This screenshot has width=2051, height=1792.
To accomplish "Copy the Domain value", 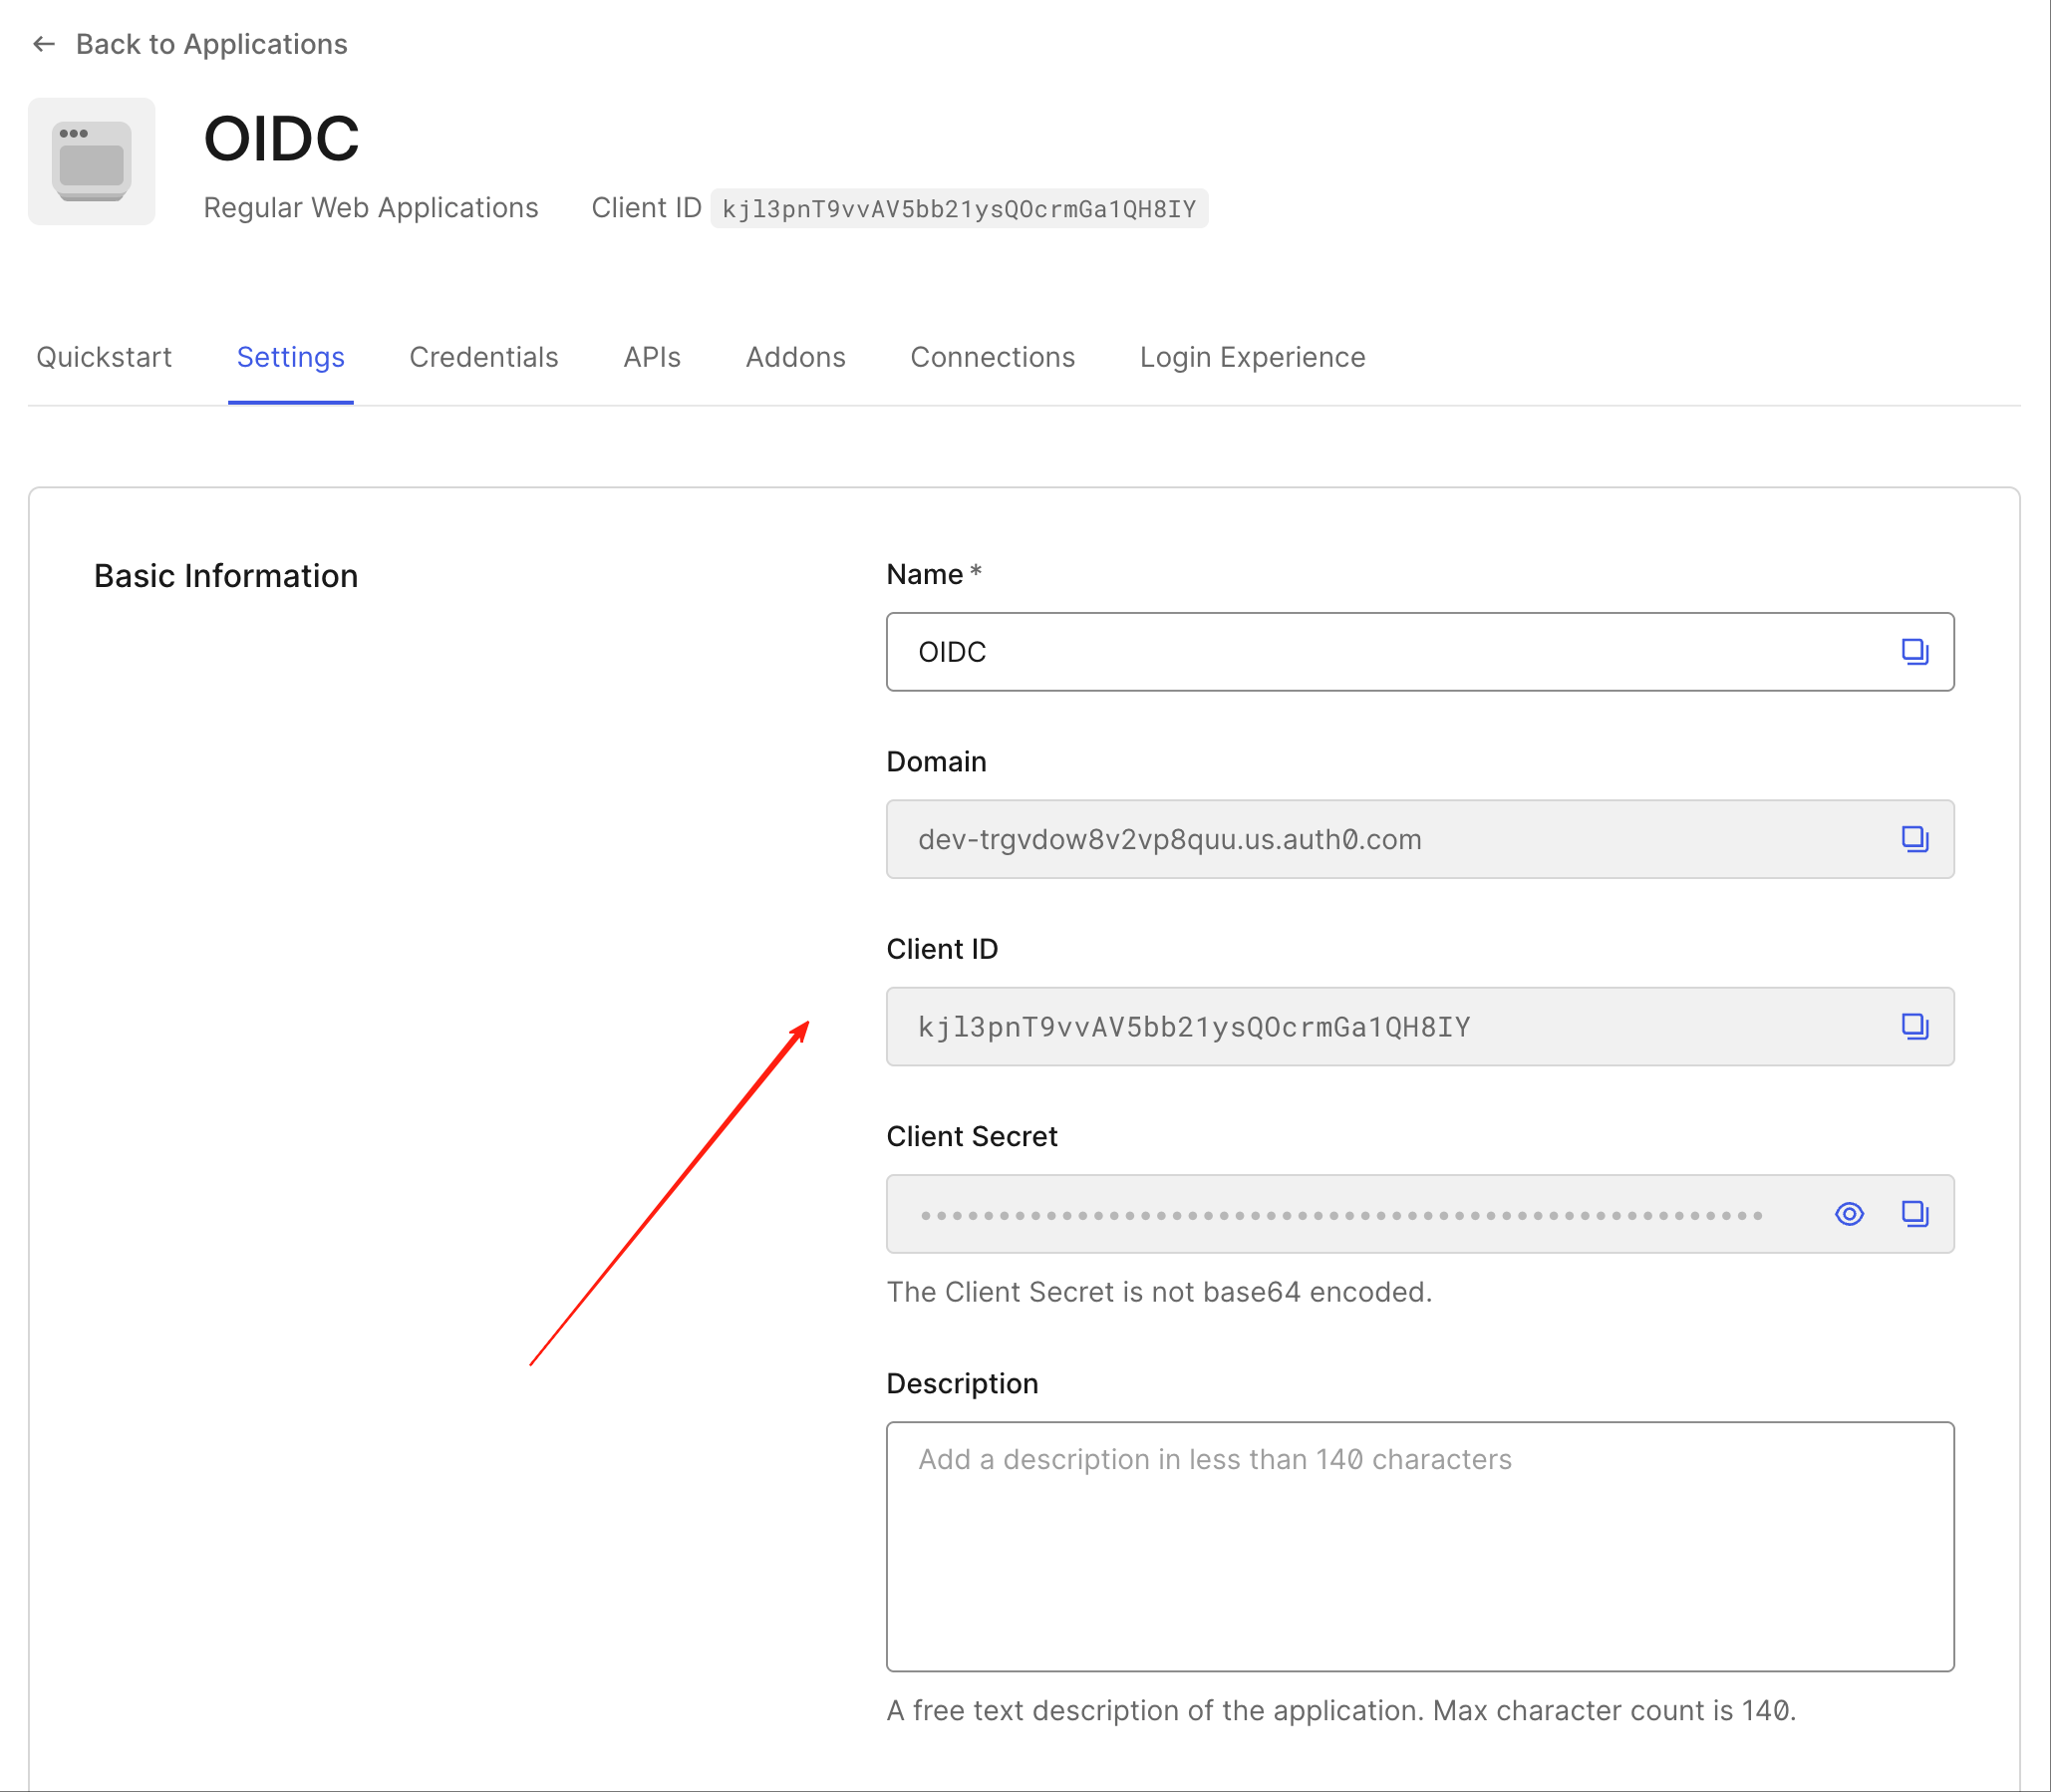I will pos(1914,838).
